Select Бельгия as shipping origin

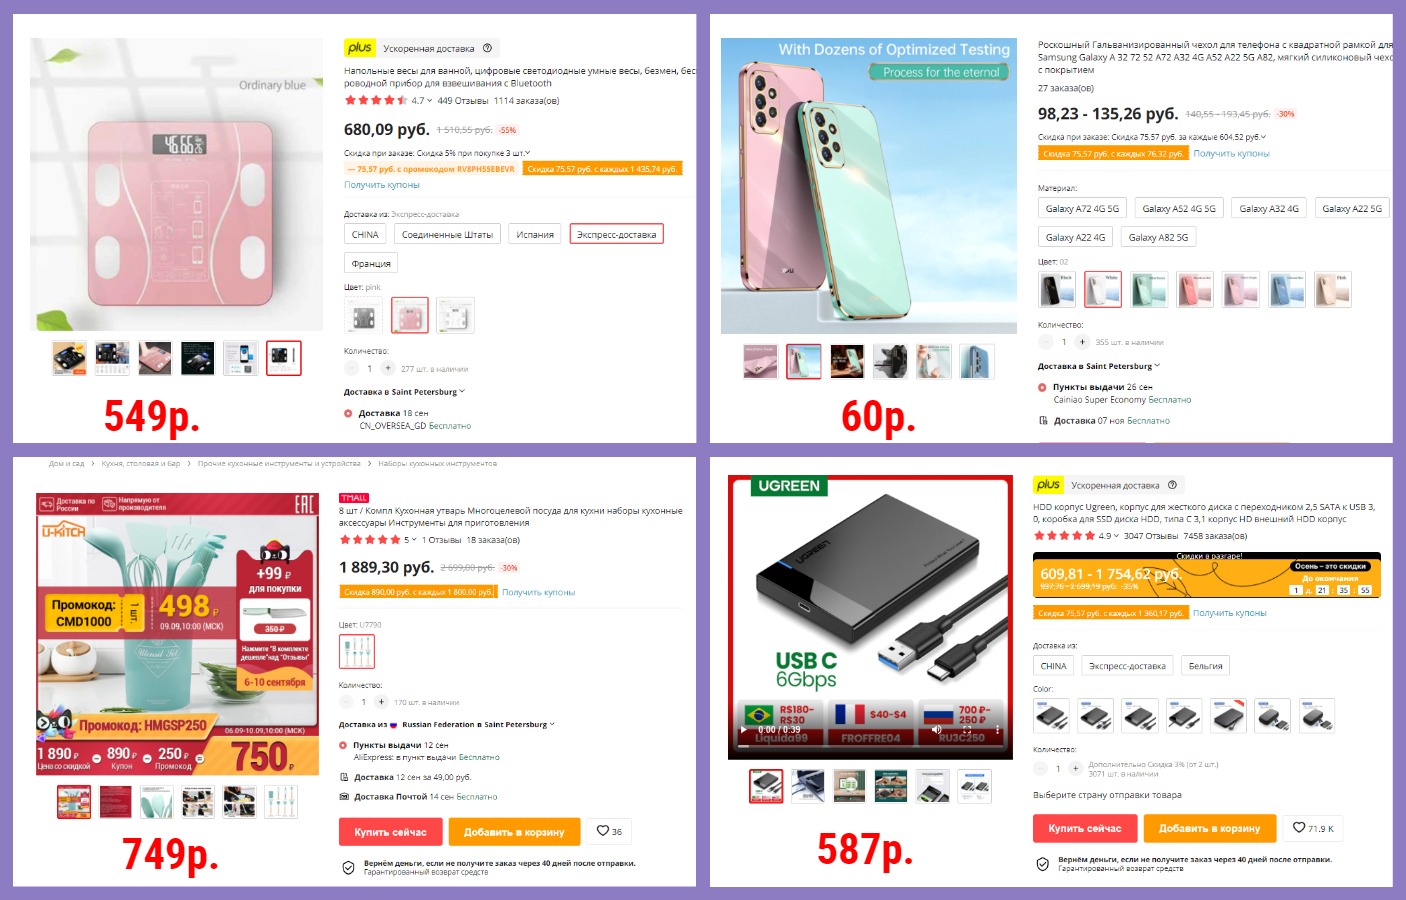click(x=1205, y=666)
